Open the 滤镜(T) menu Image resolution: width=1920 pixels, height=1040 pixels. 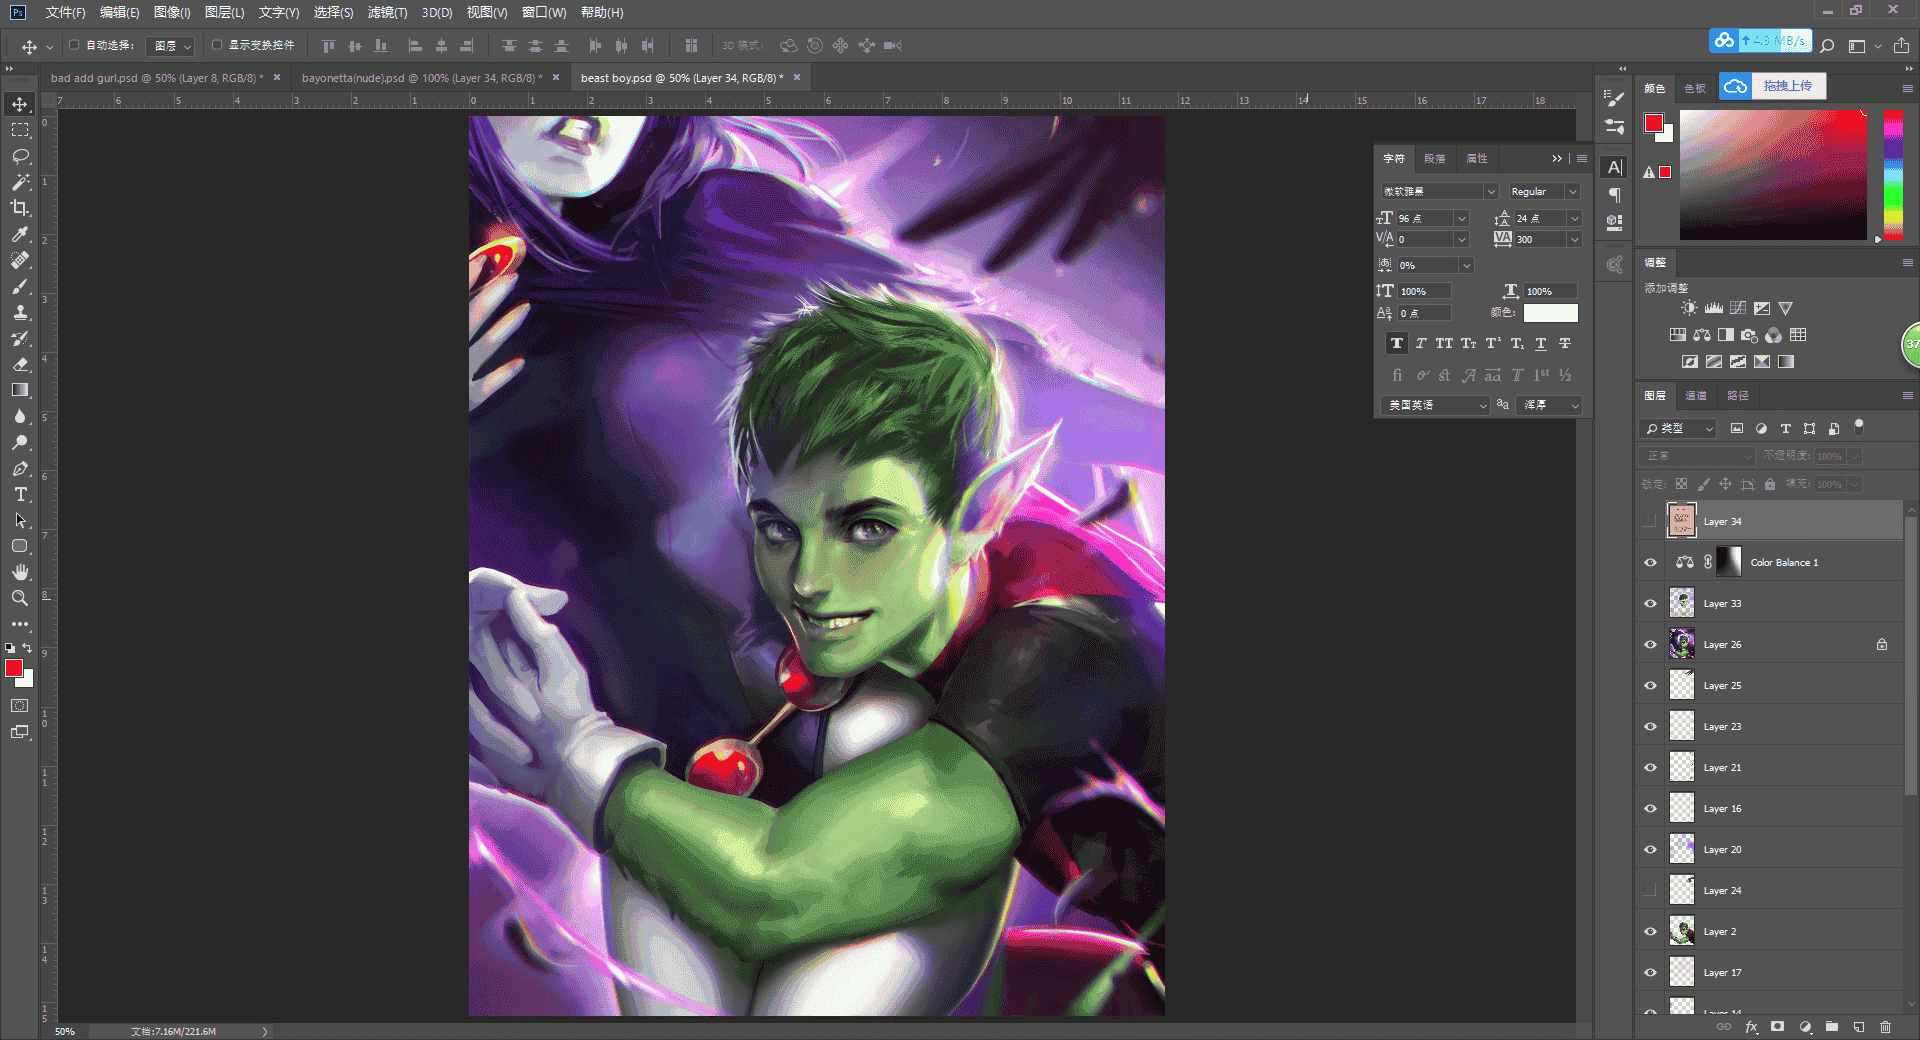(387, 12)
